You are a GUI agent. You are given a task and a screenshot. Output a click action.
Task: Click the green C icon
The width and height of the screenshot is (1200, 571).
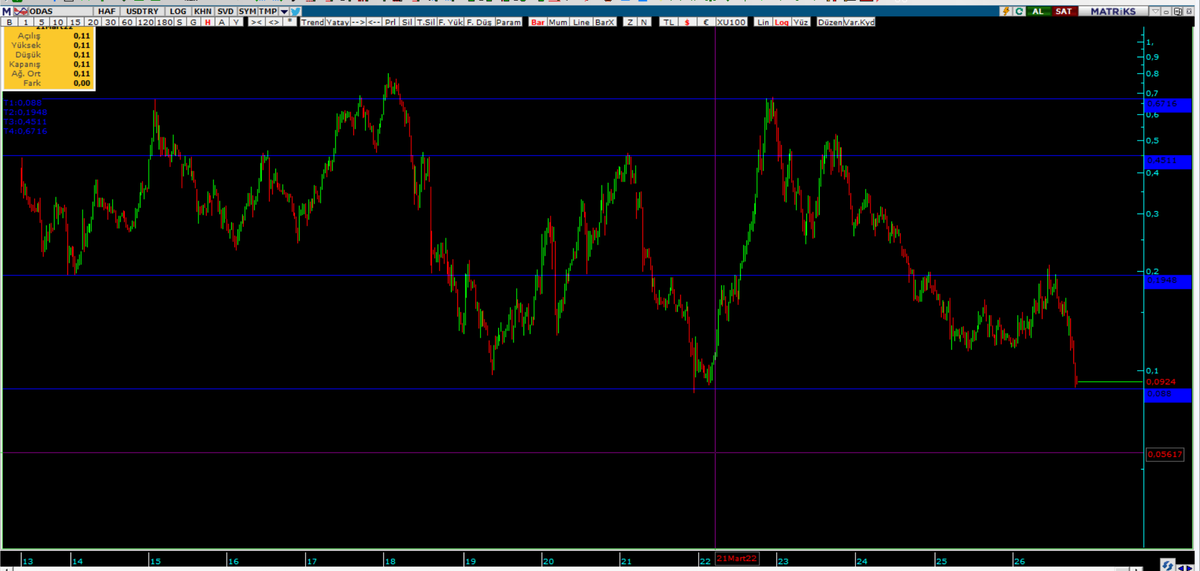pyautogui.click(x=1019, y=11)
